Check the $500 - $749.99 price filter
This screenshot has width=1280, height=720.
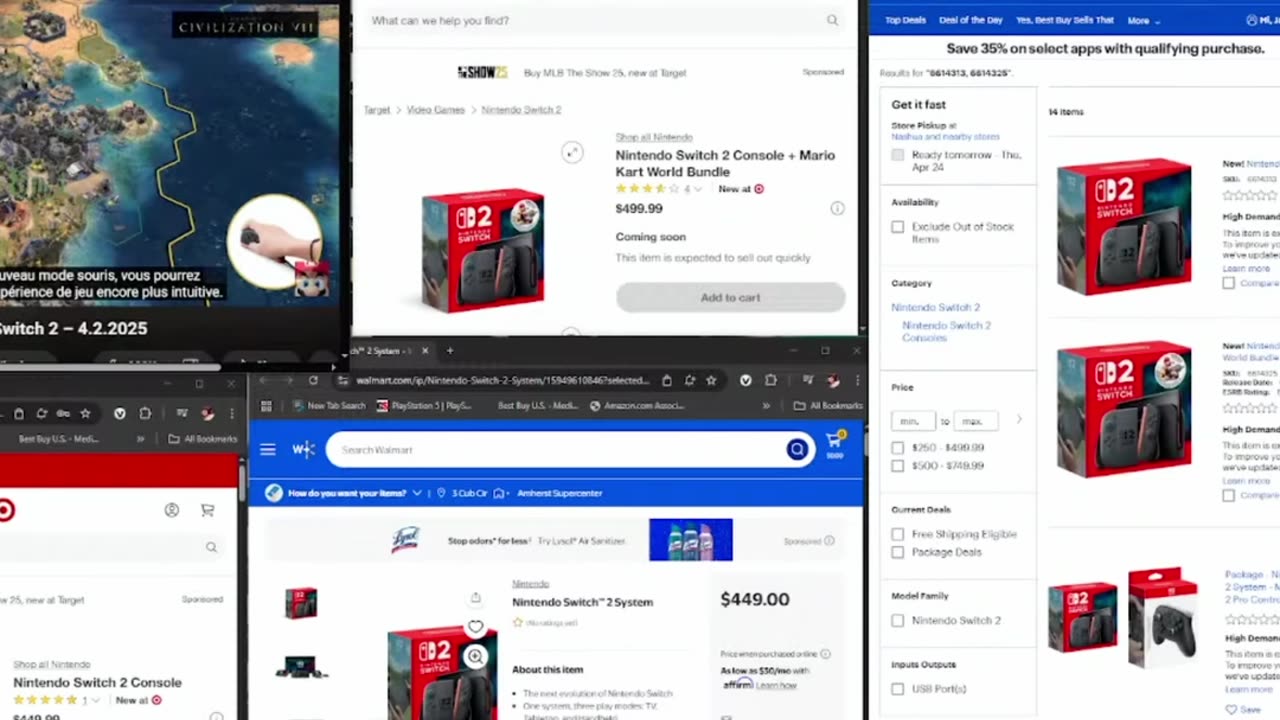coord(897,466)
